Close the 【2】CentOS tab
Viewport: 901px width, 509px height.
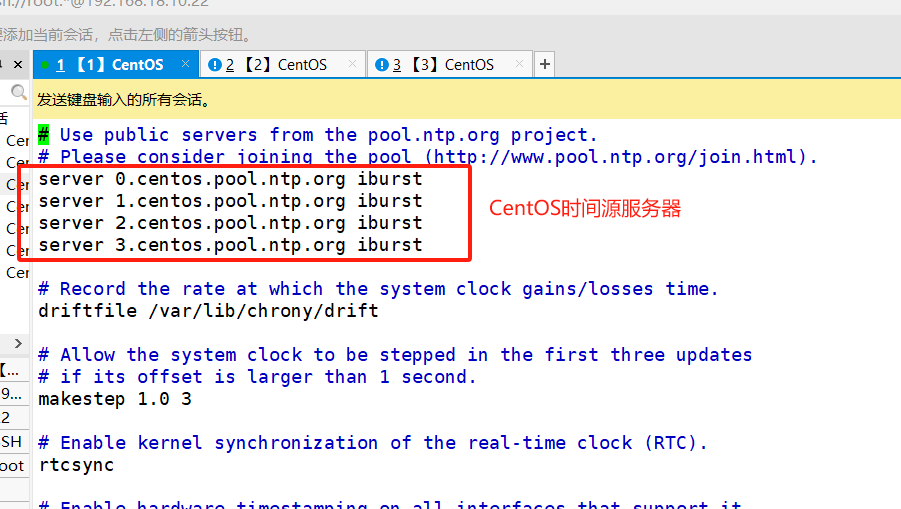point(352,64)
